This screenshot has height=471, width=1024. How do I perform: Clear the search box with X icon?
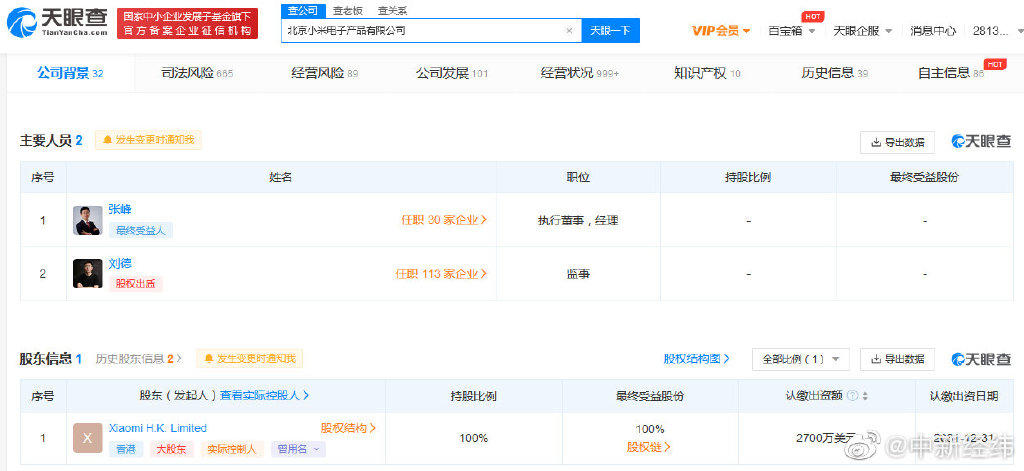[x=569, y=31]
